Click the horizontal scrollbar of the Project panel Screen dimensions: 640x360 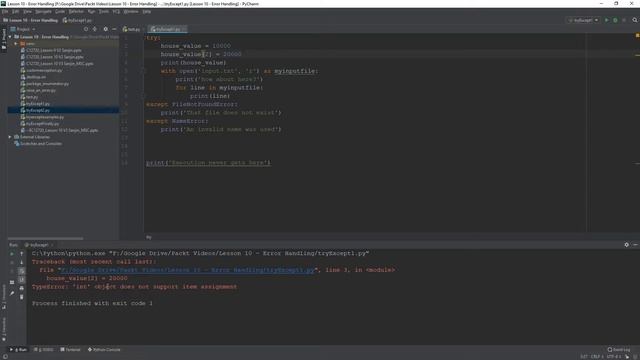pos(45,238)
